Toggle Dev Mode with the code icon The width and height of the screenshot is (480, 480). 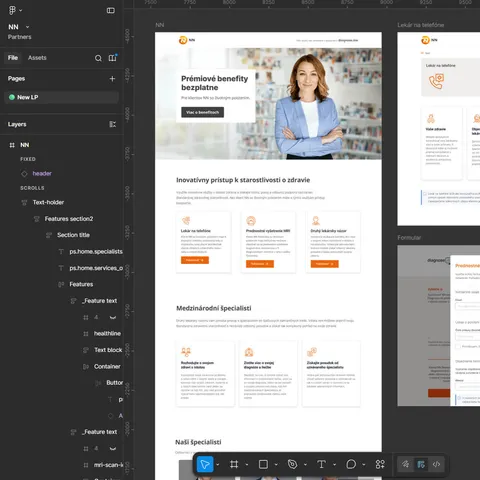coord(436,464)
